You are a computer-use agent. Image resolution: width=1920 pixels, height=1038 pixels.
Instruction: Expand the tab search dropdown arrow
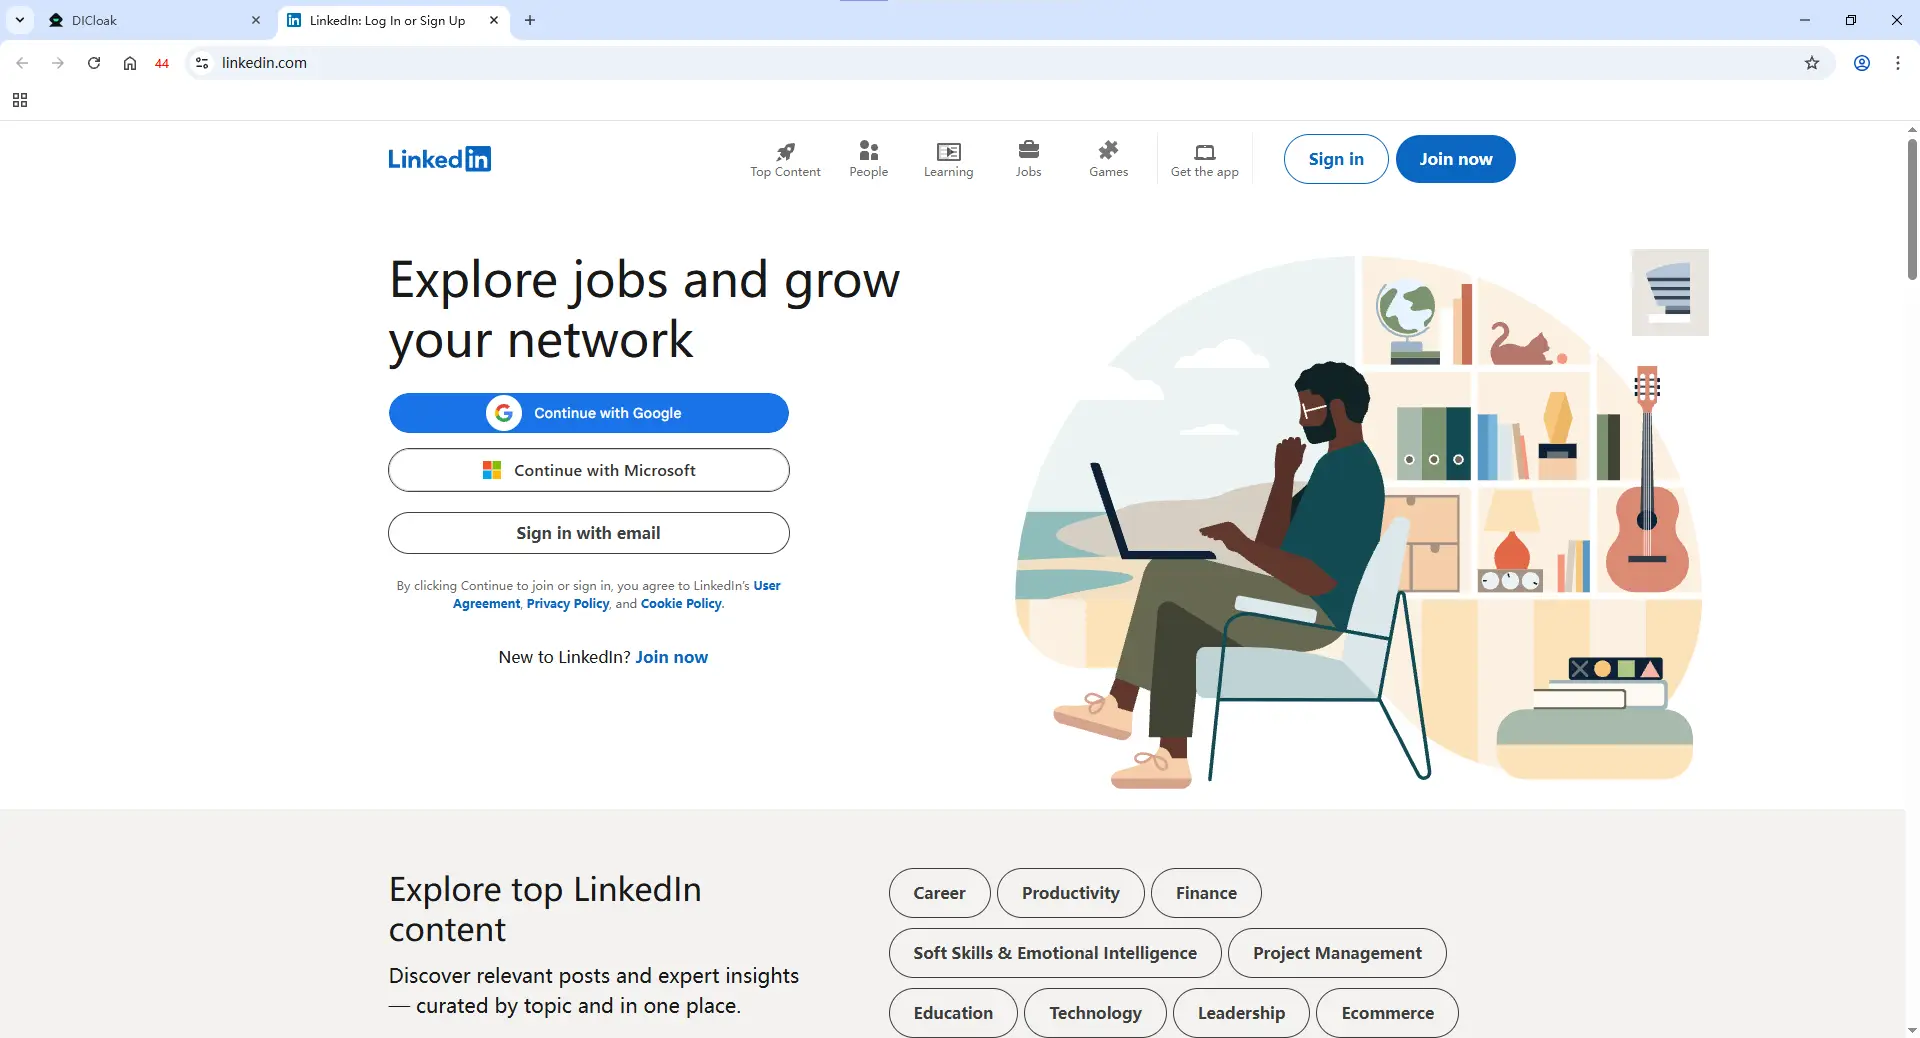click(20, 20)
